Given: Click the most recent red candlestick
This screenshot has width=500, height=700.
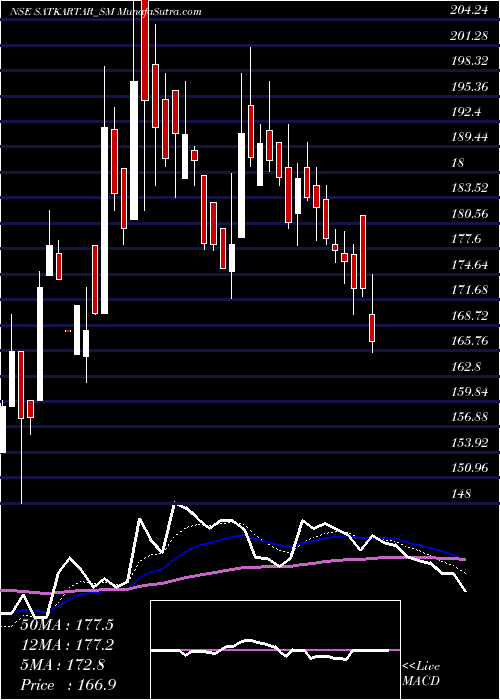Looking at the screenshot, I should pyautogui.click(x=372, y=328).
